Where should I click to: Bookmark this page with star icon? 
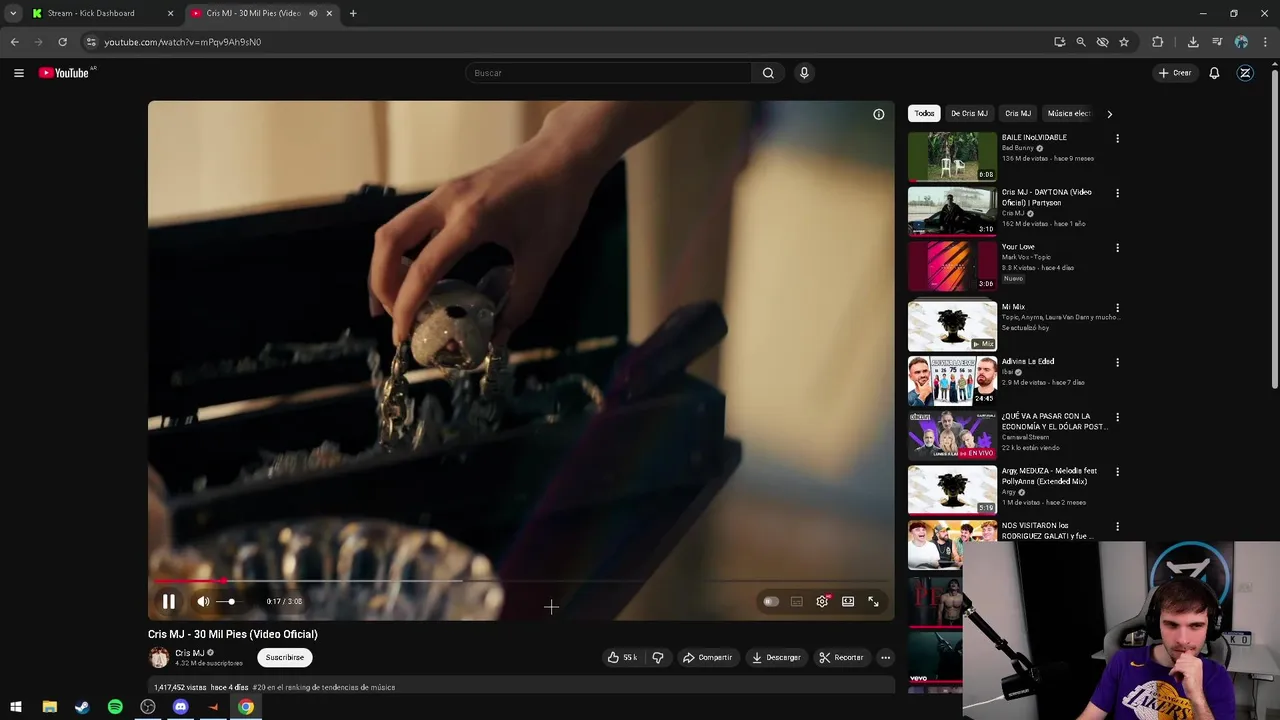(1124, 42)
